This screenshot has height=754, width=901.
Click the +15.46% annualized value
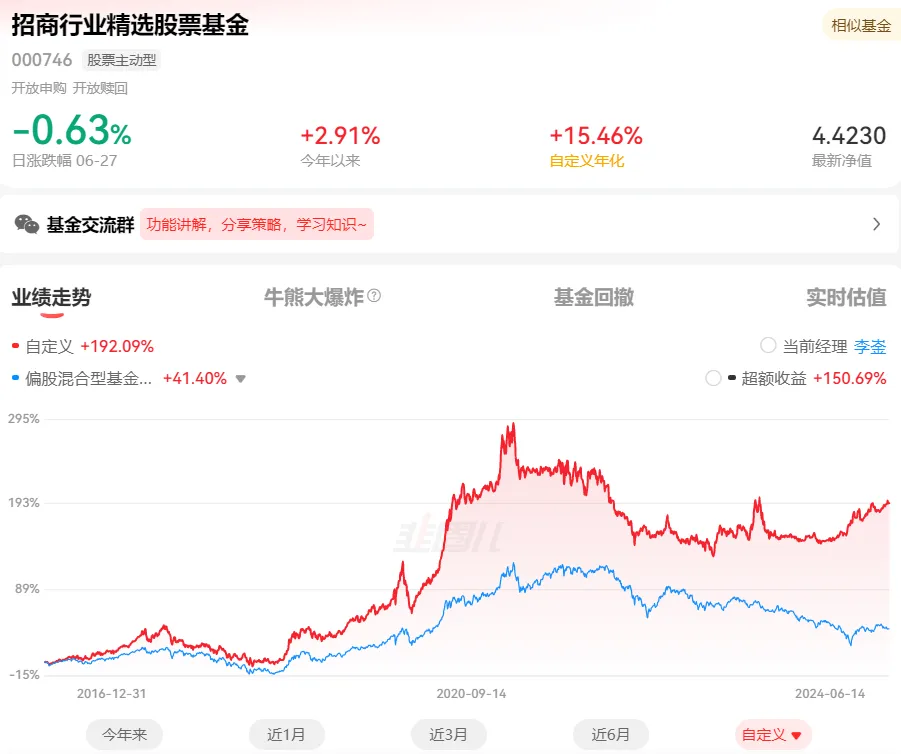coord(596,136)
